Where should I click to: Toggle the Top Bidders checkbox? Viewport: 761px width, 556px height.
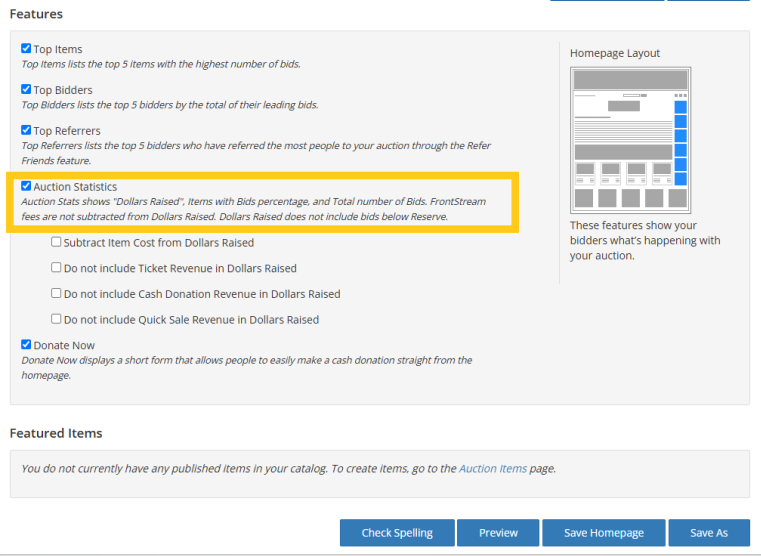pyautogui.click(x=26, y=89)
